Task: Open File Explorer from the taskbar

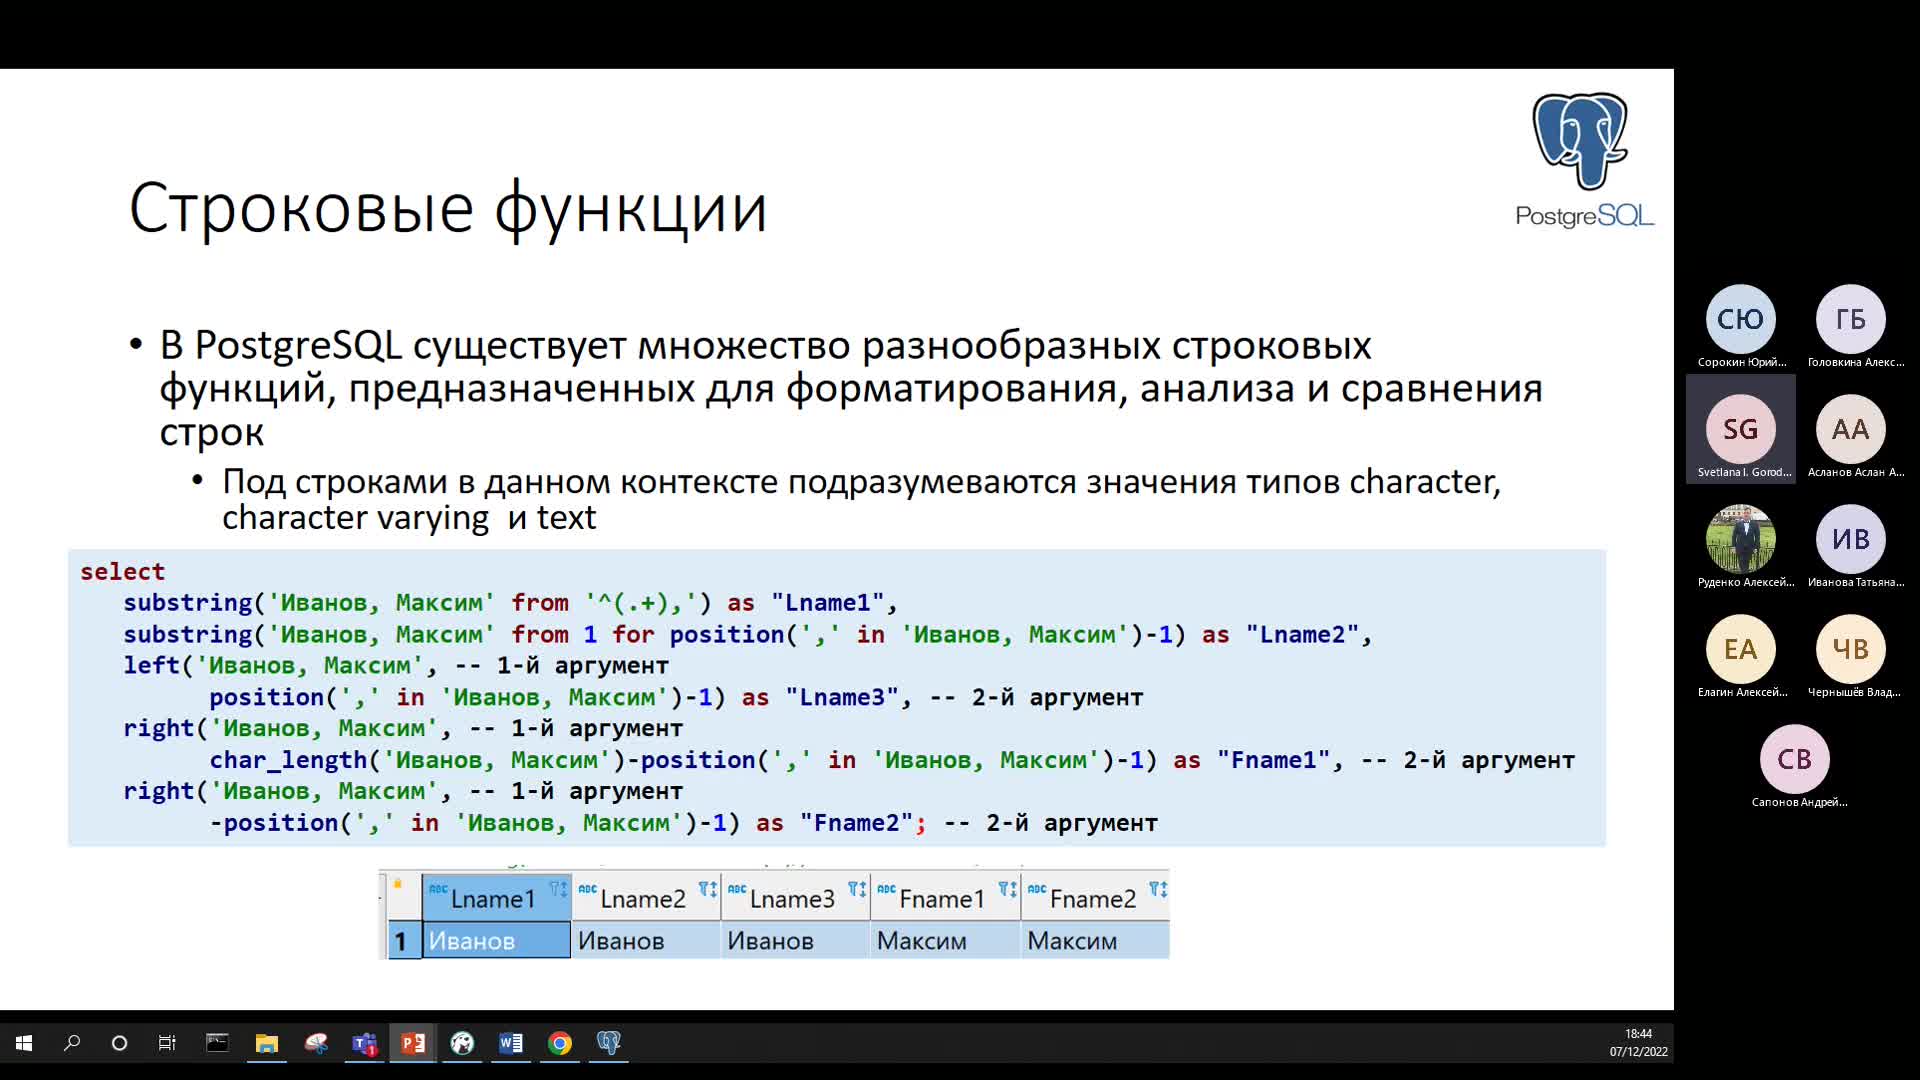Action: (266, 1043)
